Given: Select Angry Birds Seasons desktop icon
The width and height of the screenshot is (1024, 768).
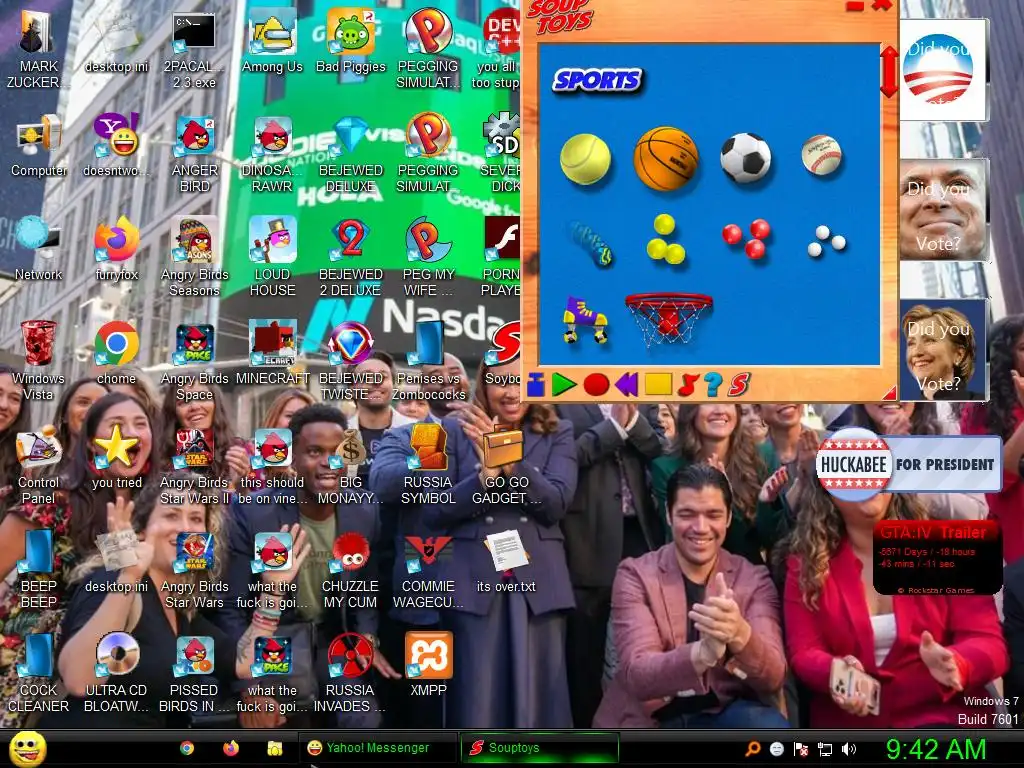Looking at the screenshot, I should coord(195,257).
